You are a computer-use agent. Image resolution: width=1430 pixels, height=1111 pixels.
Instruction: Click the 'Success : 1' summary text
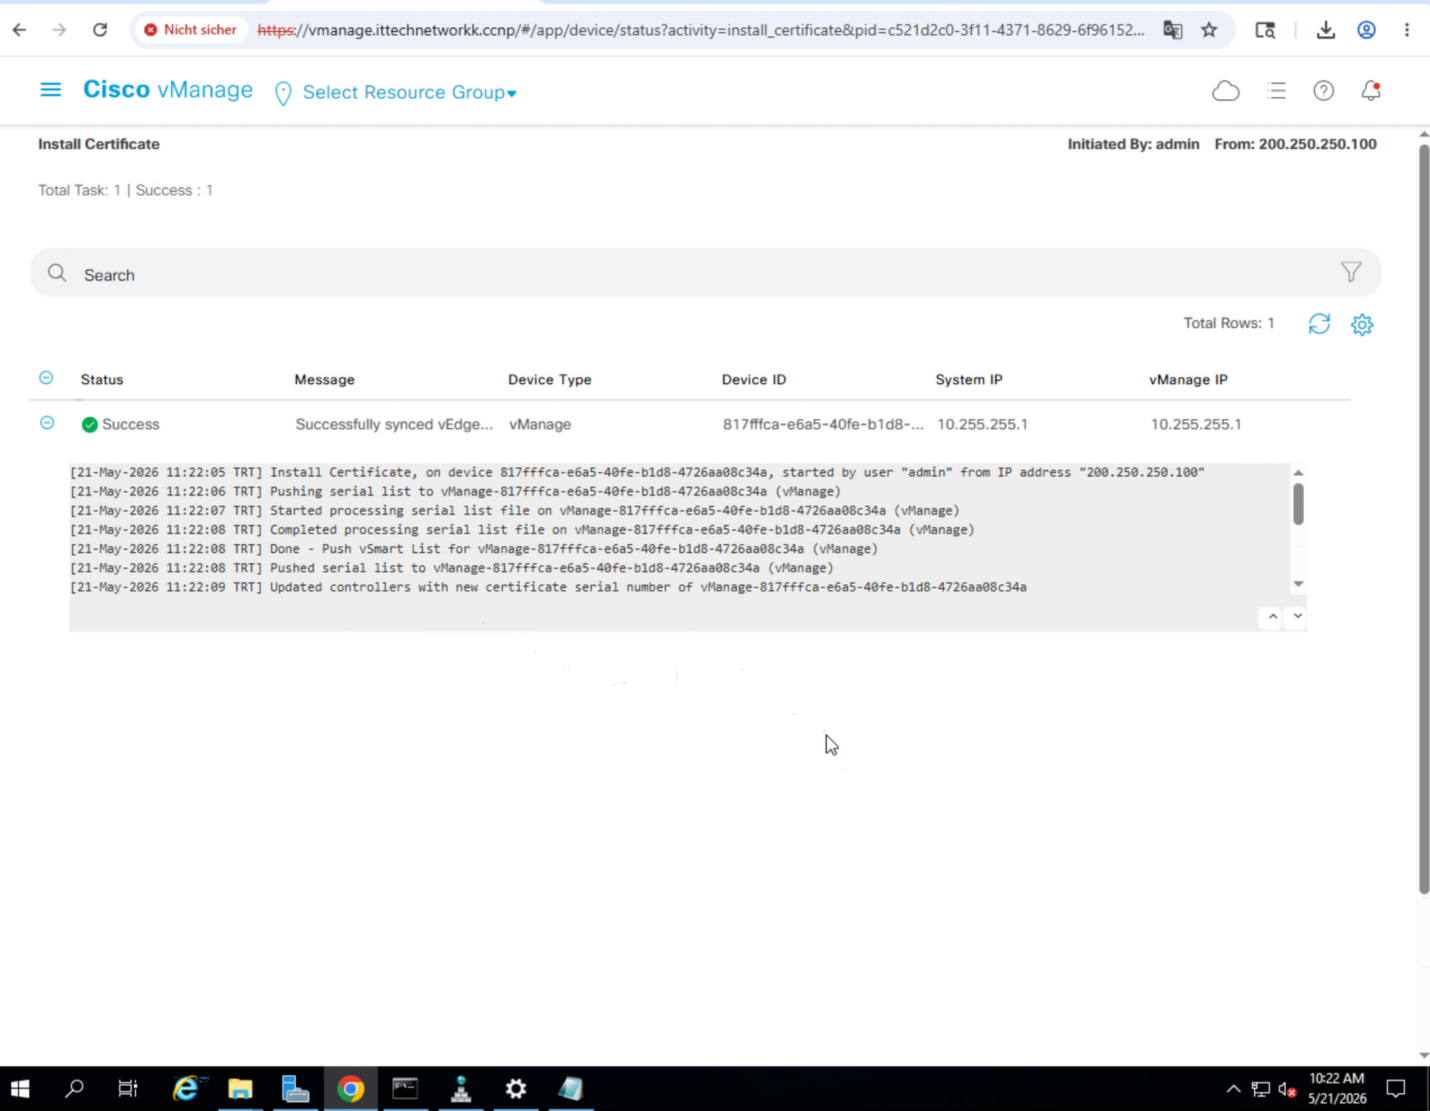[x=174, y=190]
